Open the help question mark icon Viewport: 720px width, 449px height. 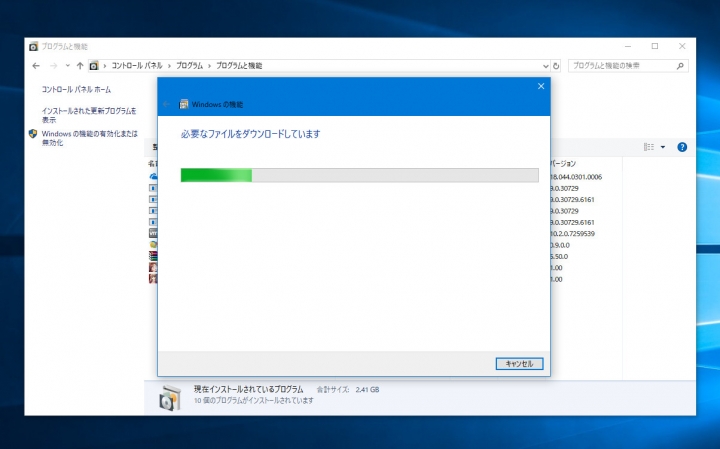pyautogui.click(x=682, y=147)
